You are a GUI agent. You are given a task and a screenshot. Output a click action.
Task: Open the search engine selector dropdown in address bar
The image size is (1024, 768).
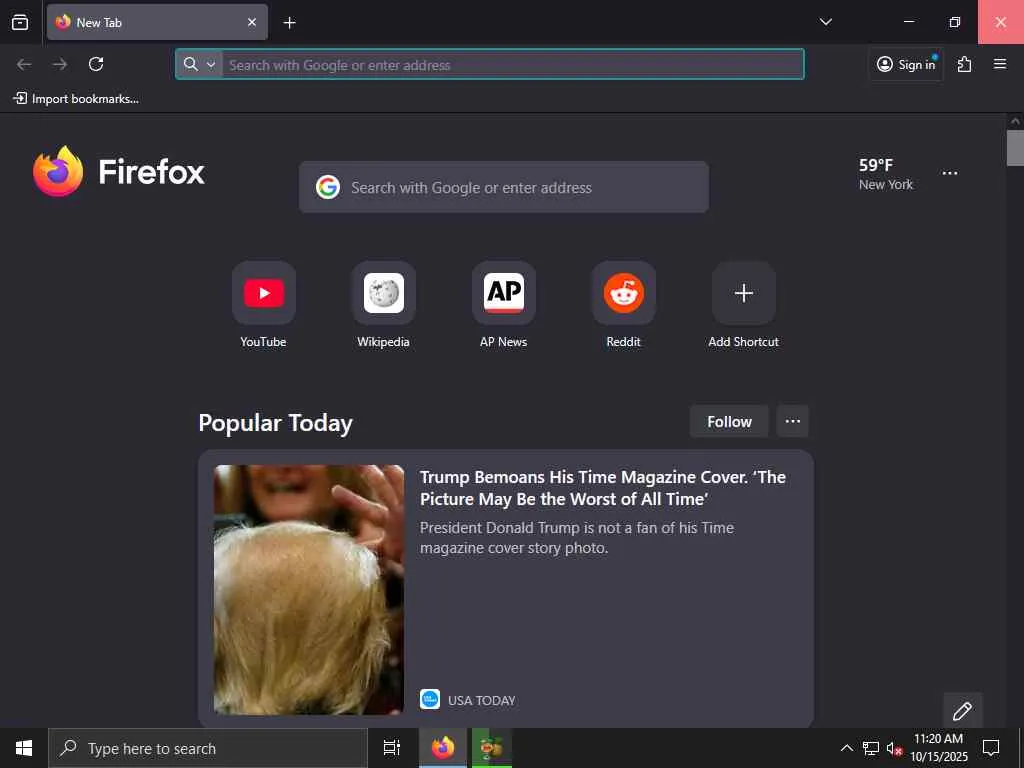tap(200, 64)
